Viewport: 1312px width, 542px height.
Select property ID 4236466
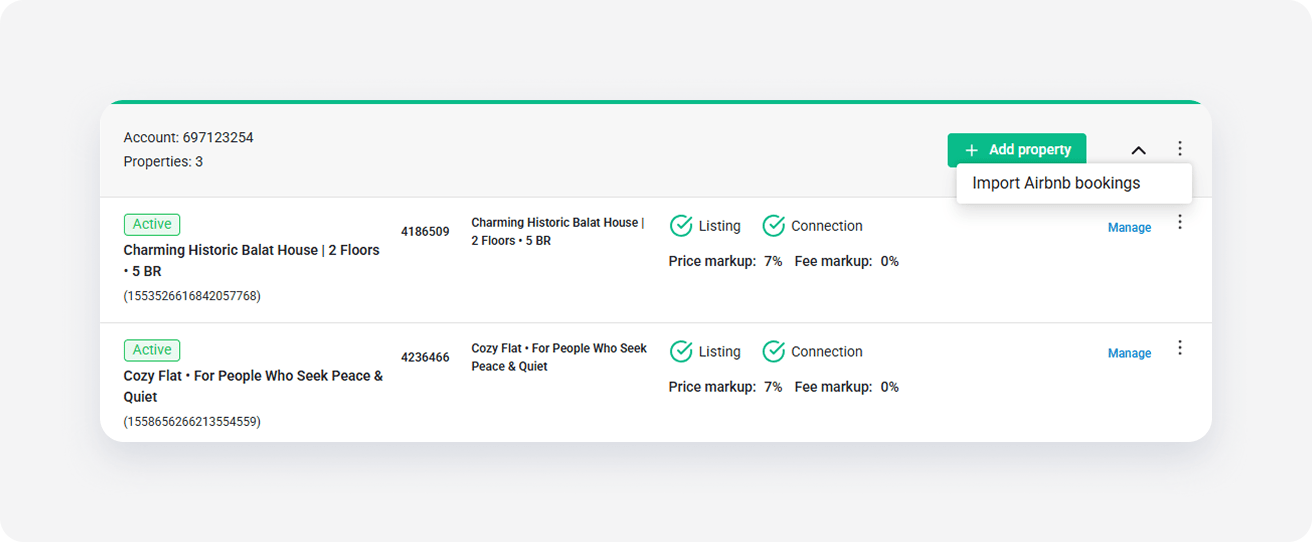tap(425, 358)
